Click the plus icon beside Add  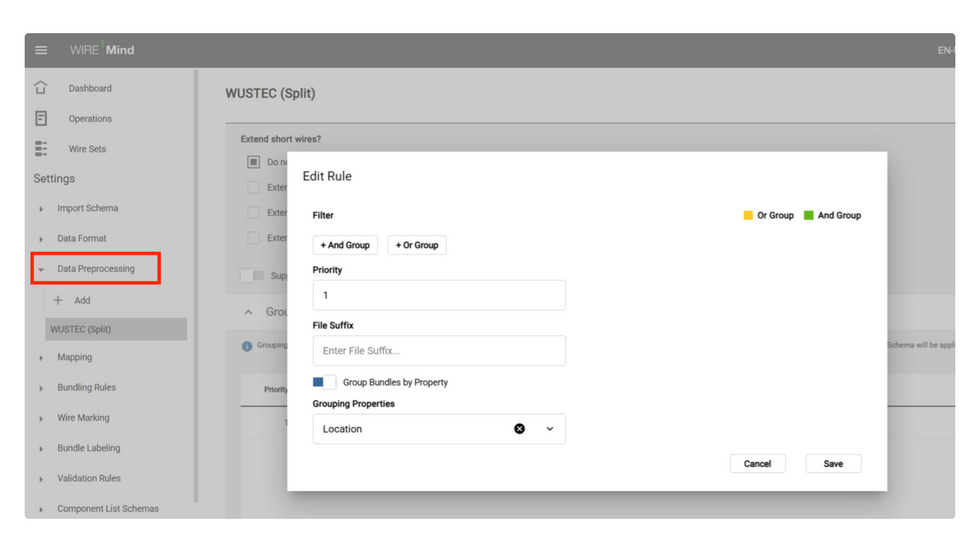[x=58, y=300]
